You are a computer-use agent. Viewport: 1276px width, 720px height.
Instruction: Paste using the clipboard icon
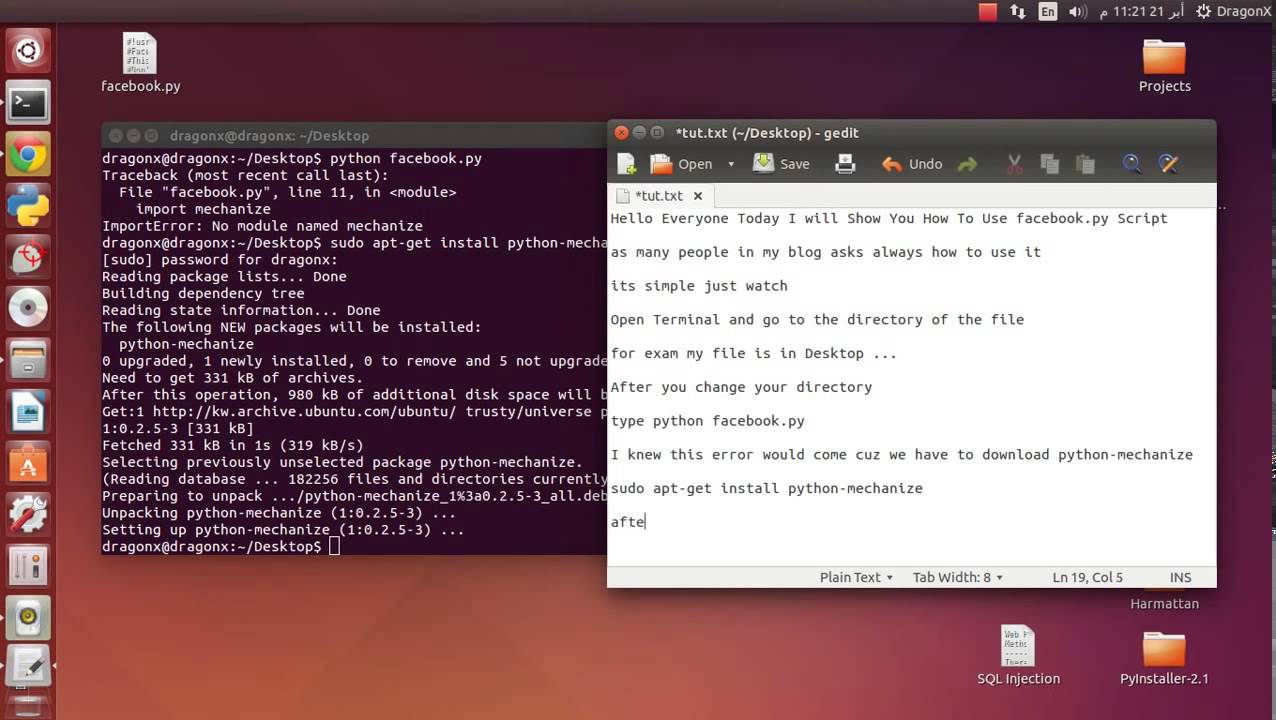point(1085,164)
